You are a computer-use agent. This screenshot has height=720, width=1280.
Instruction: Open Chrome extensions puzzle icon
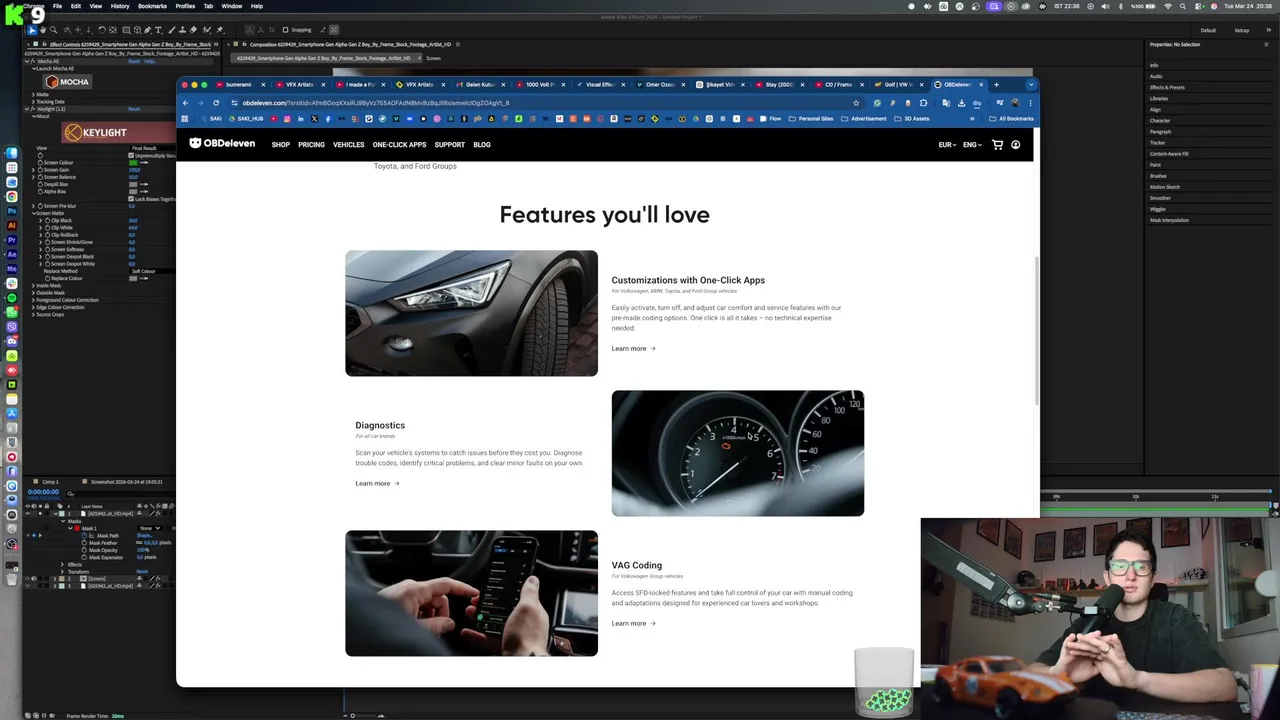coord(924,103)
